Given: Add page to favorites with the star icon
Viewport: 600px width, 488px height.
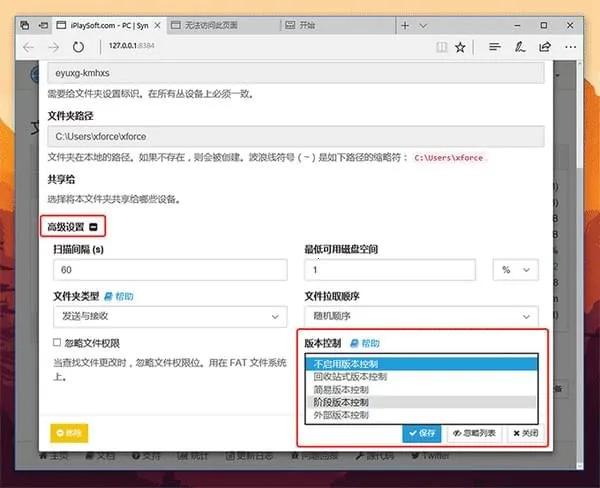Looking at the screenshot, I should pos(460,46).
